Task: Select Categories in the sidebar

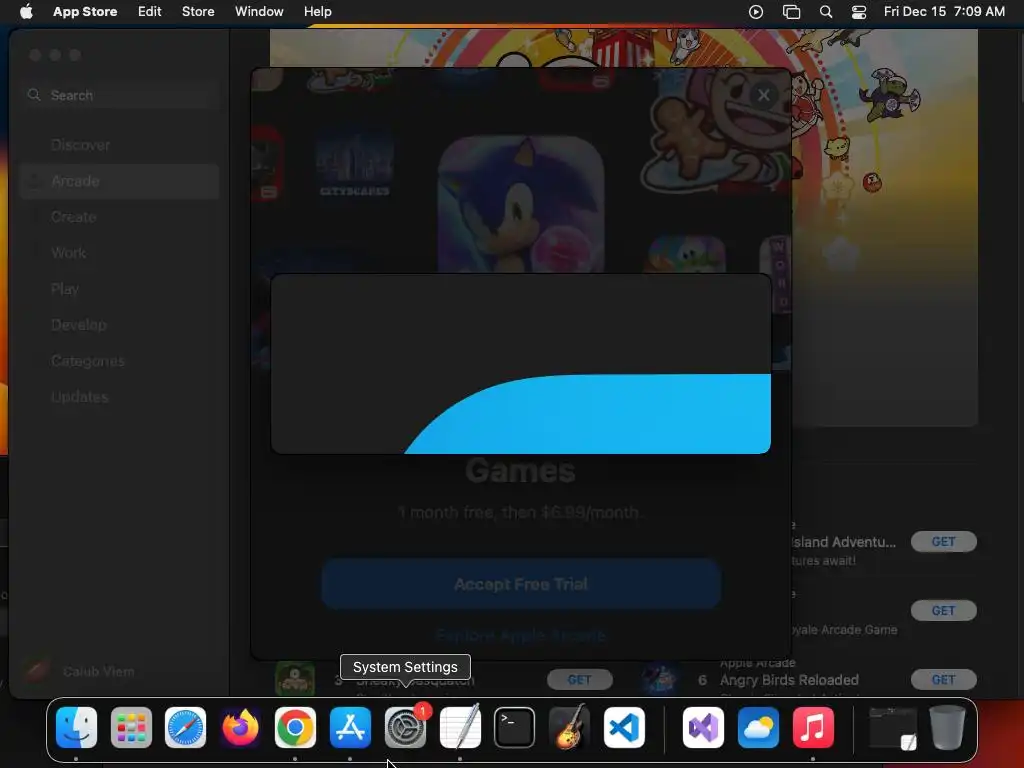Action: pyautogui.click(x=119, y=360)
